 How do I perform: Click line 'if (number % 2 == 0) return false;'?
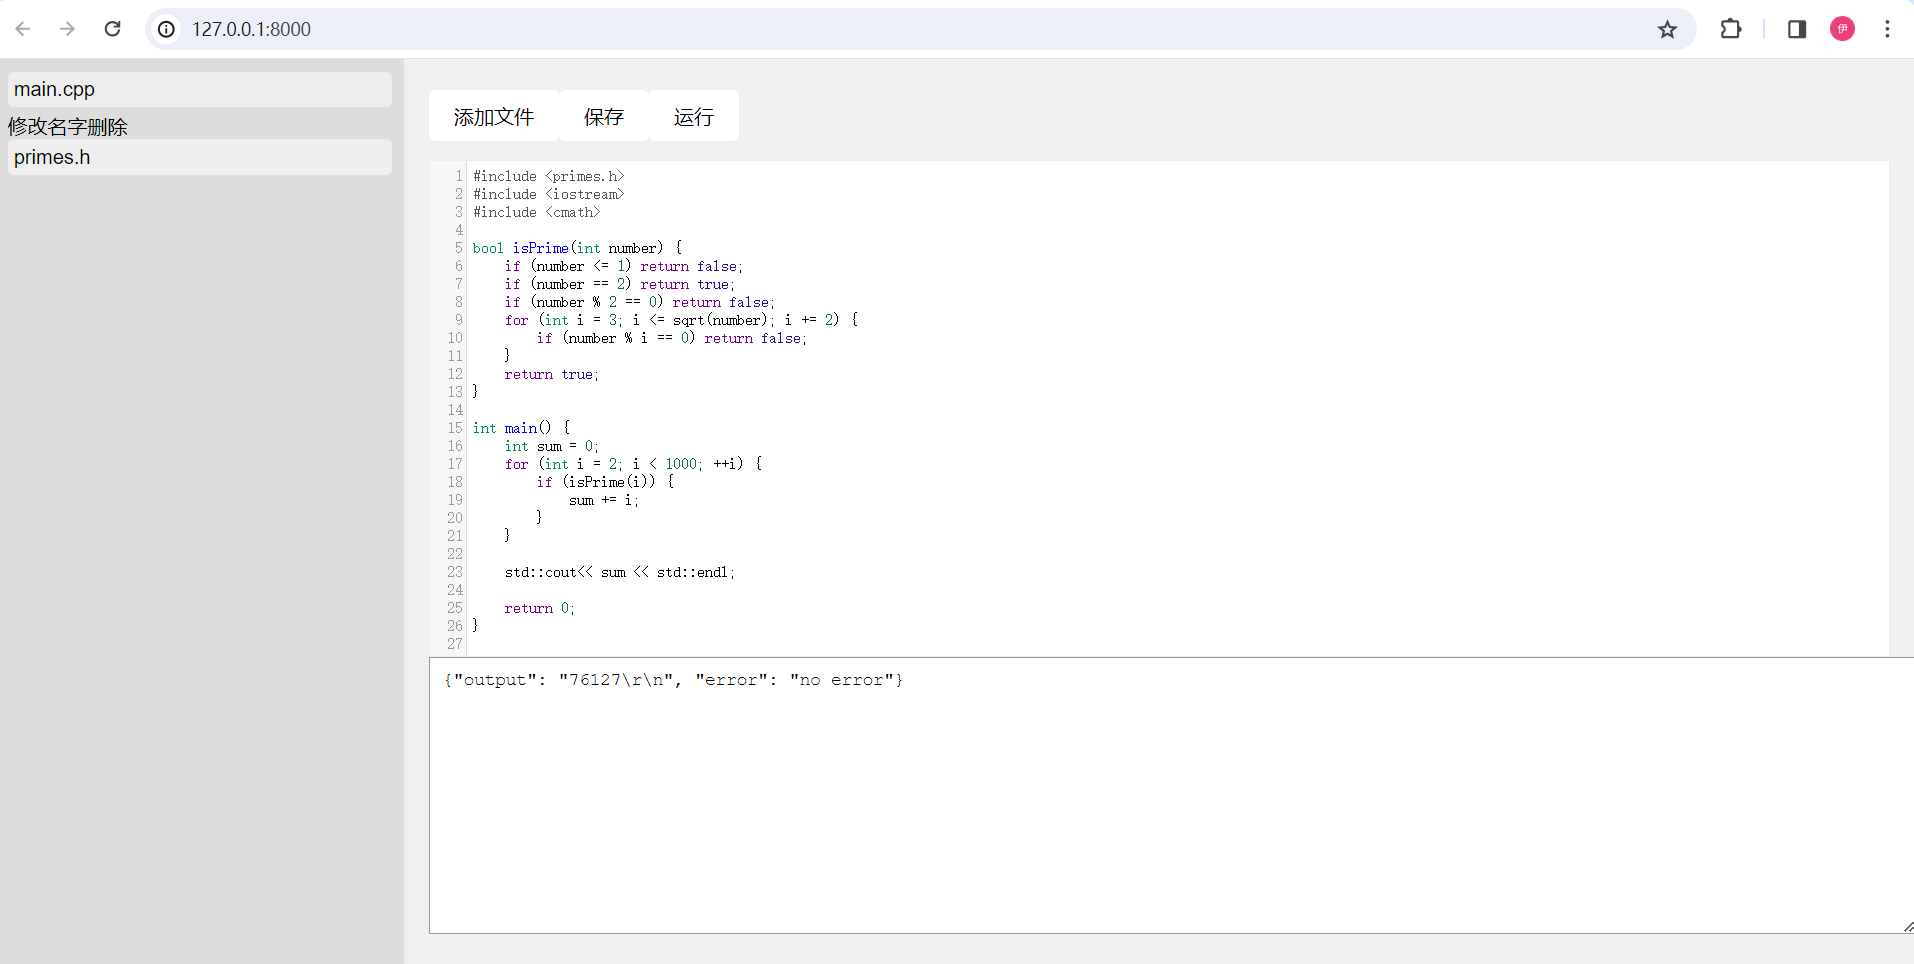click(x=640, y=302)
